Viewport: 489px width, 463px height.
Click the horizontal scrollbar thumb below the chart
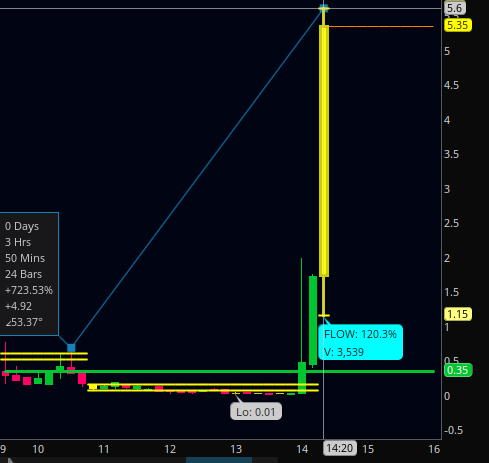[219, 460]
